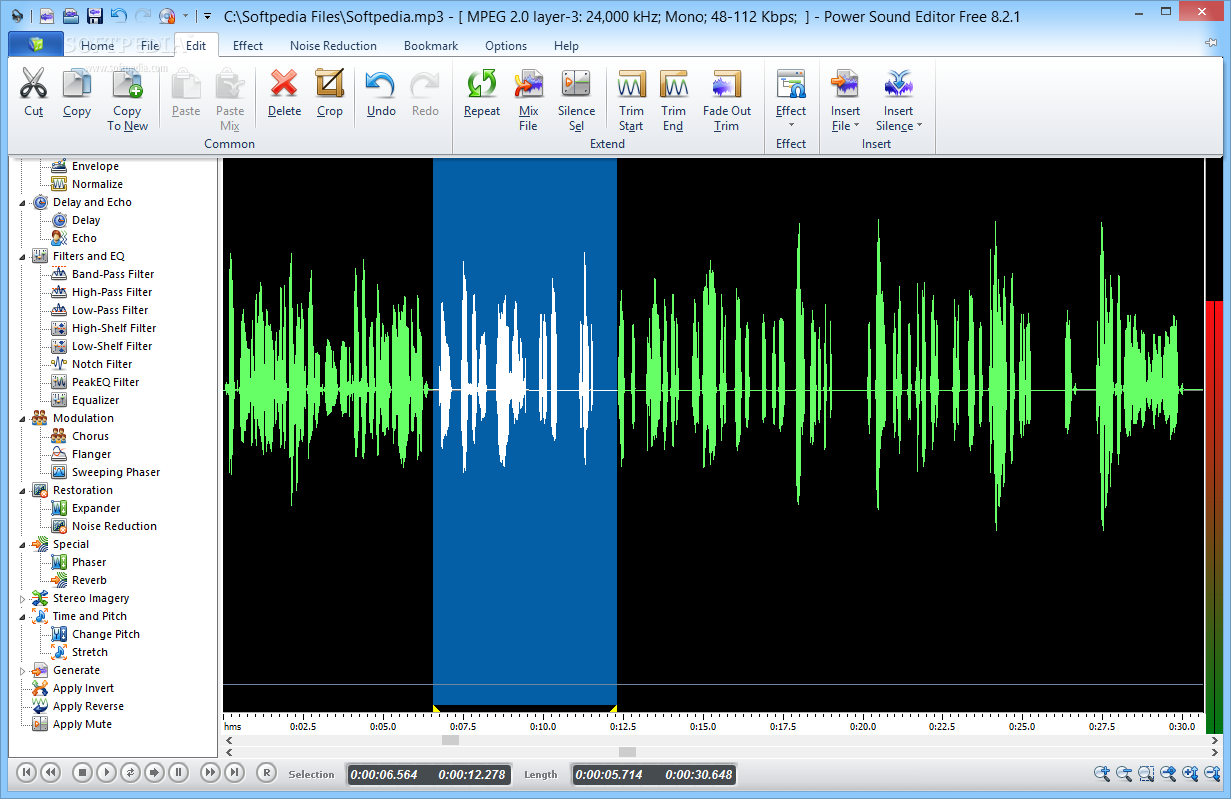The image size is (1231, 799).
Task: Click the zoom out full icon
Action: 1168,773
